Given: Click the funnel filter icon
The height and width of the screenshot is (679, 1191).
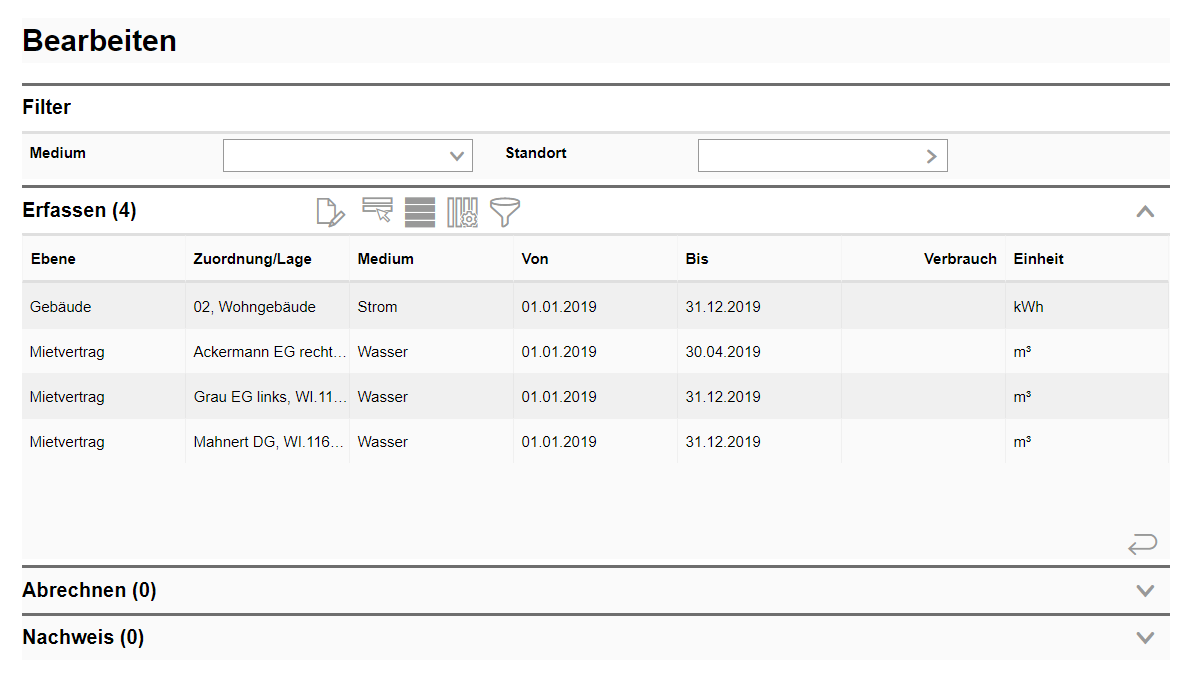Looking at the screenshot, I should [x=505, y=212].
